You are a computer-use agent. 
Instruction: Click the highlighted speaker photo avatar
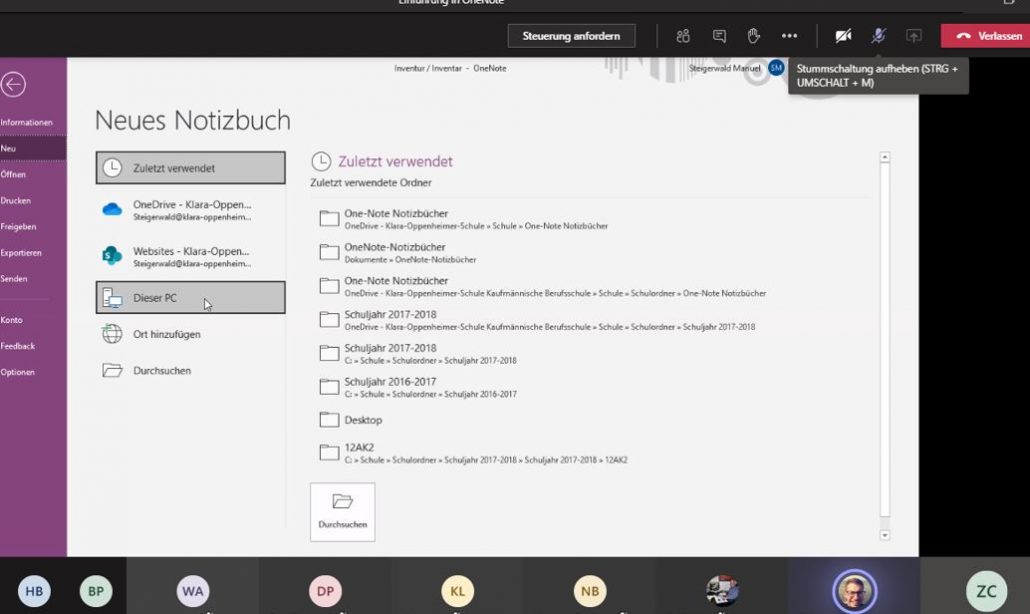pyautogui.click(x=855, y=591)
